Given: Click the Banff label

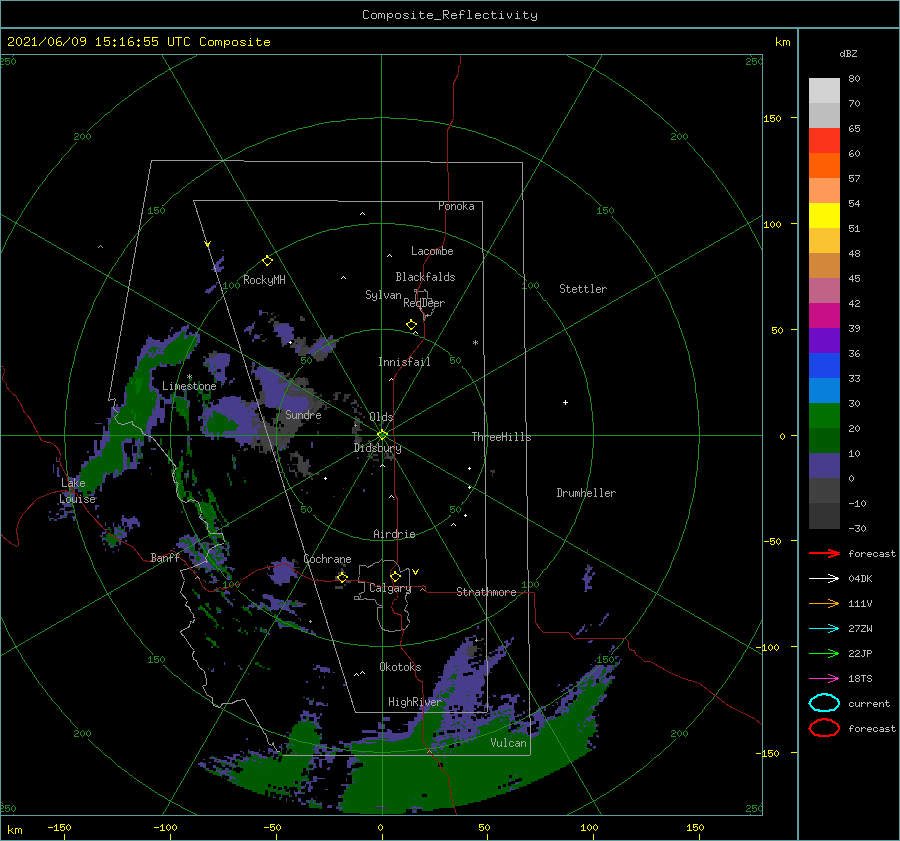Looking at the screenshot, I should (x=165, y=557).
